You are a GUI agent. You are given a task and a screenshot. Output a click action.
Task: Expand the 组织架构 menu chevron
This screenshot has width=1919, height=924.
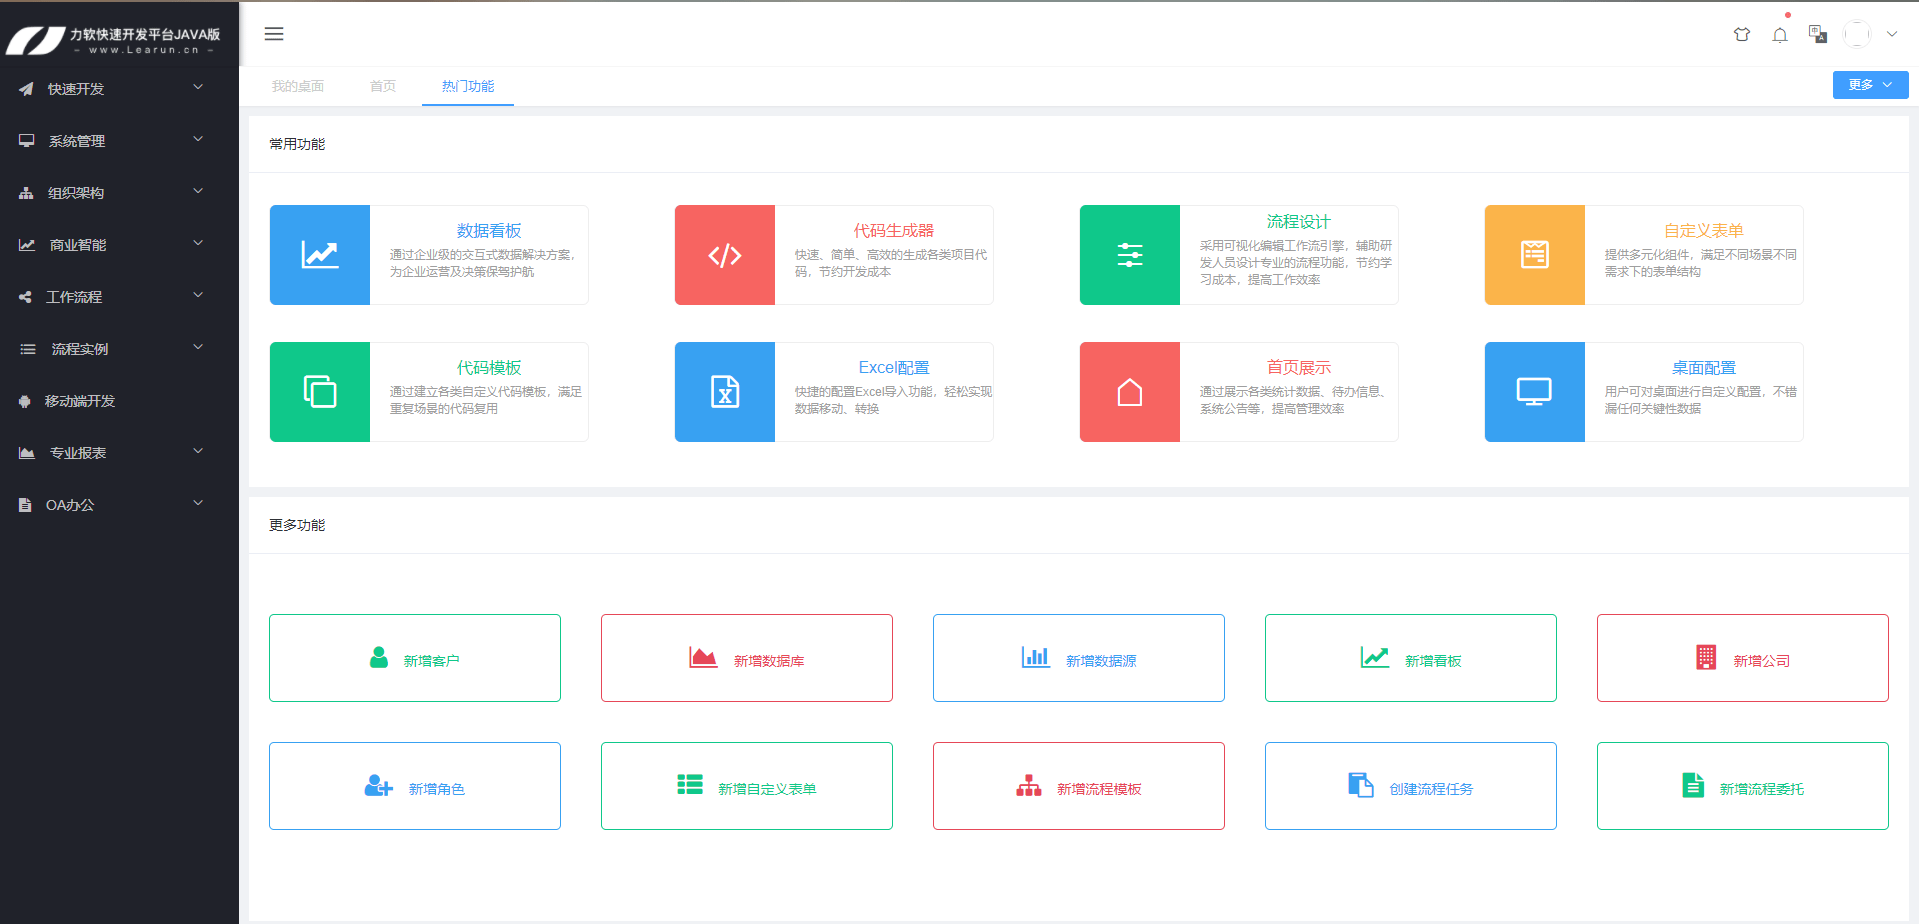tap(198, 191)
